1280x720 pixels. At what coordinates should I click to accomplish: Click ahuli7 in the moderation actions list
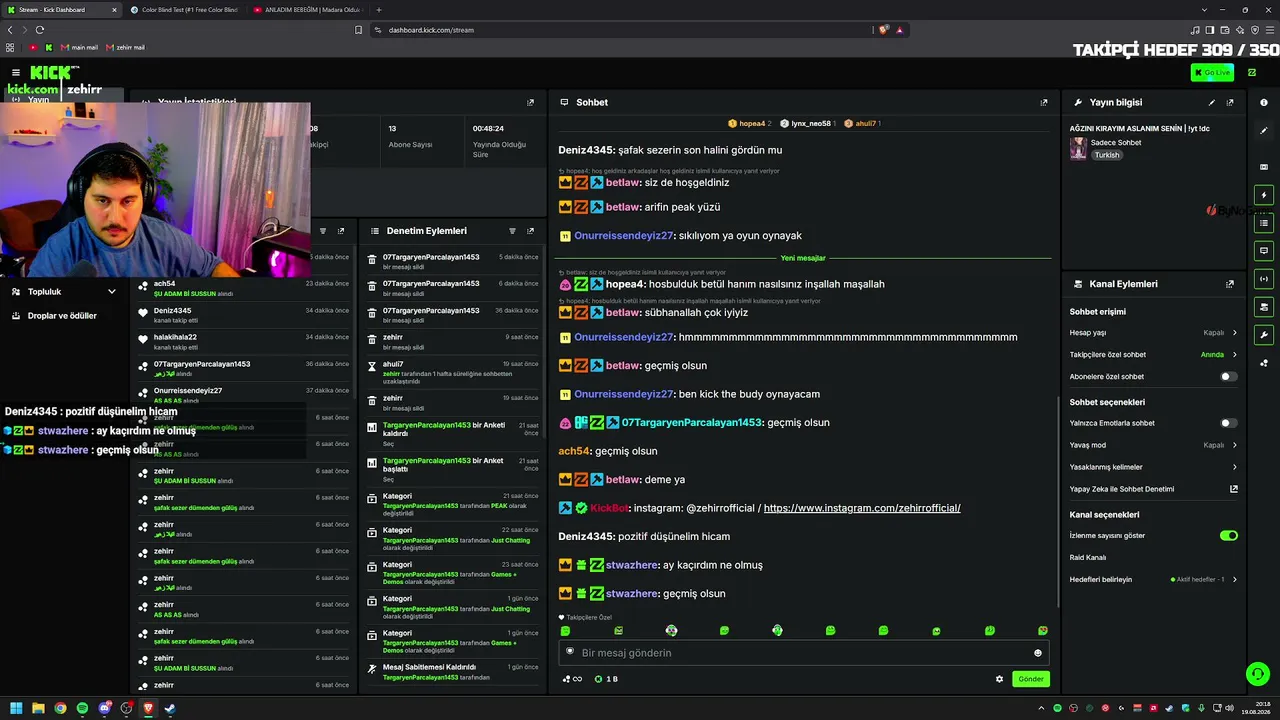pos(393,365)
